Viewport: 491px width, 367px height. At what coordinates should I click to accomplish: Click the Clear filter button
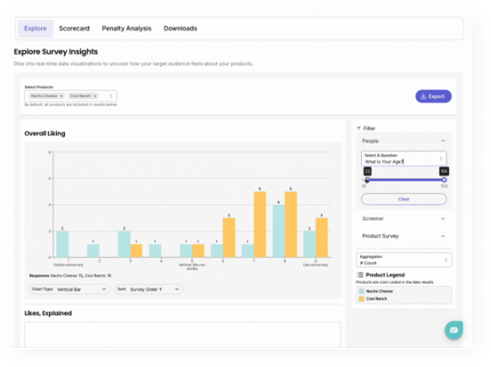404,199
